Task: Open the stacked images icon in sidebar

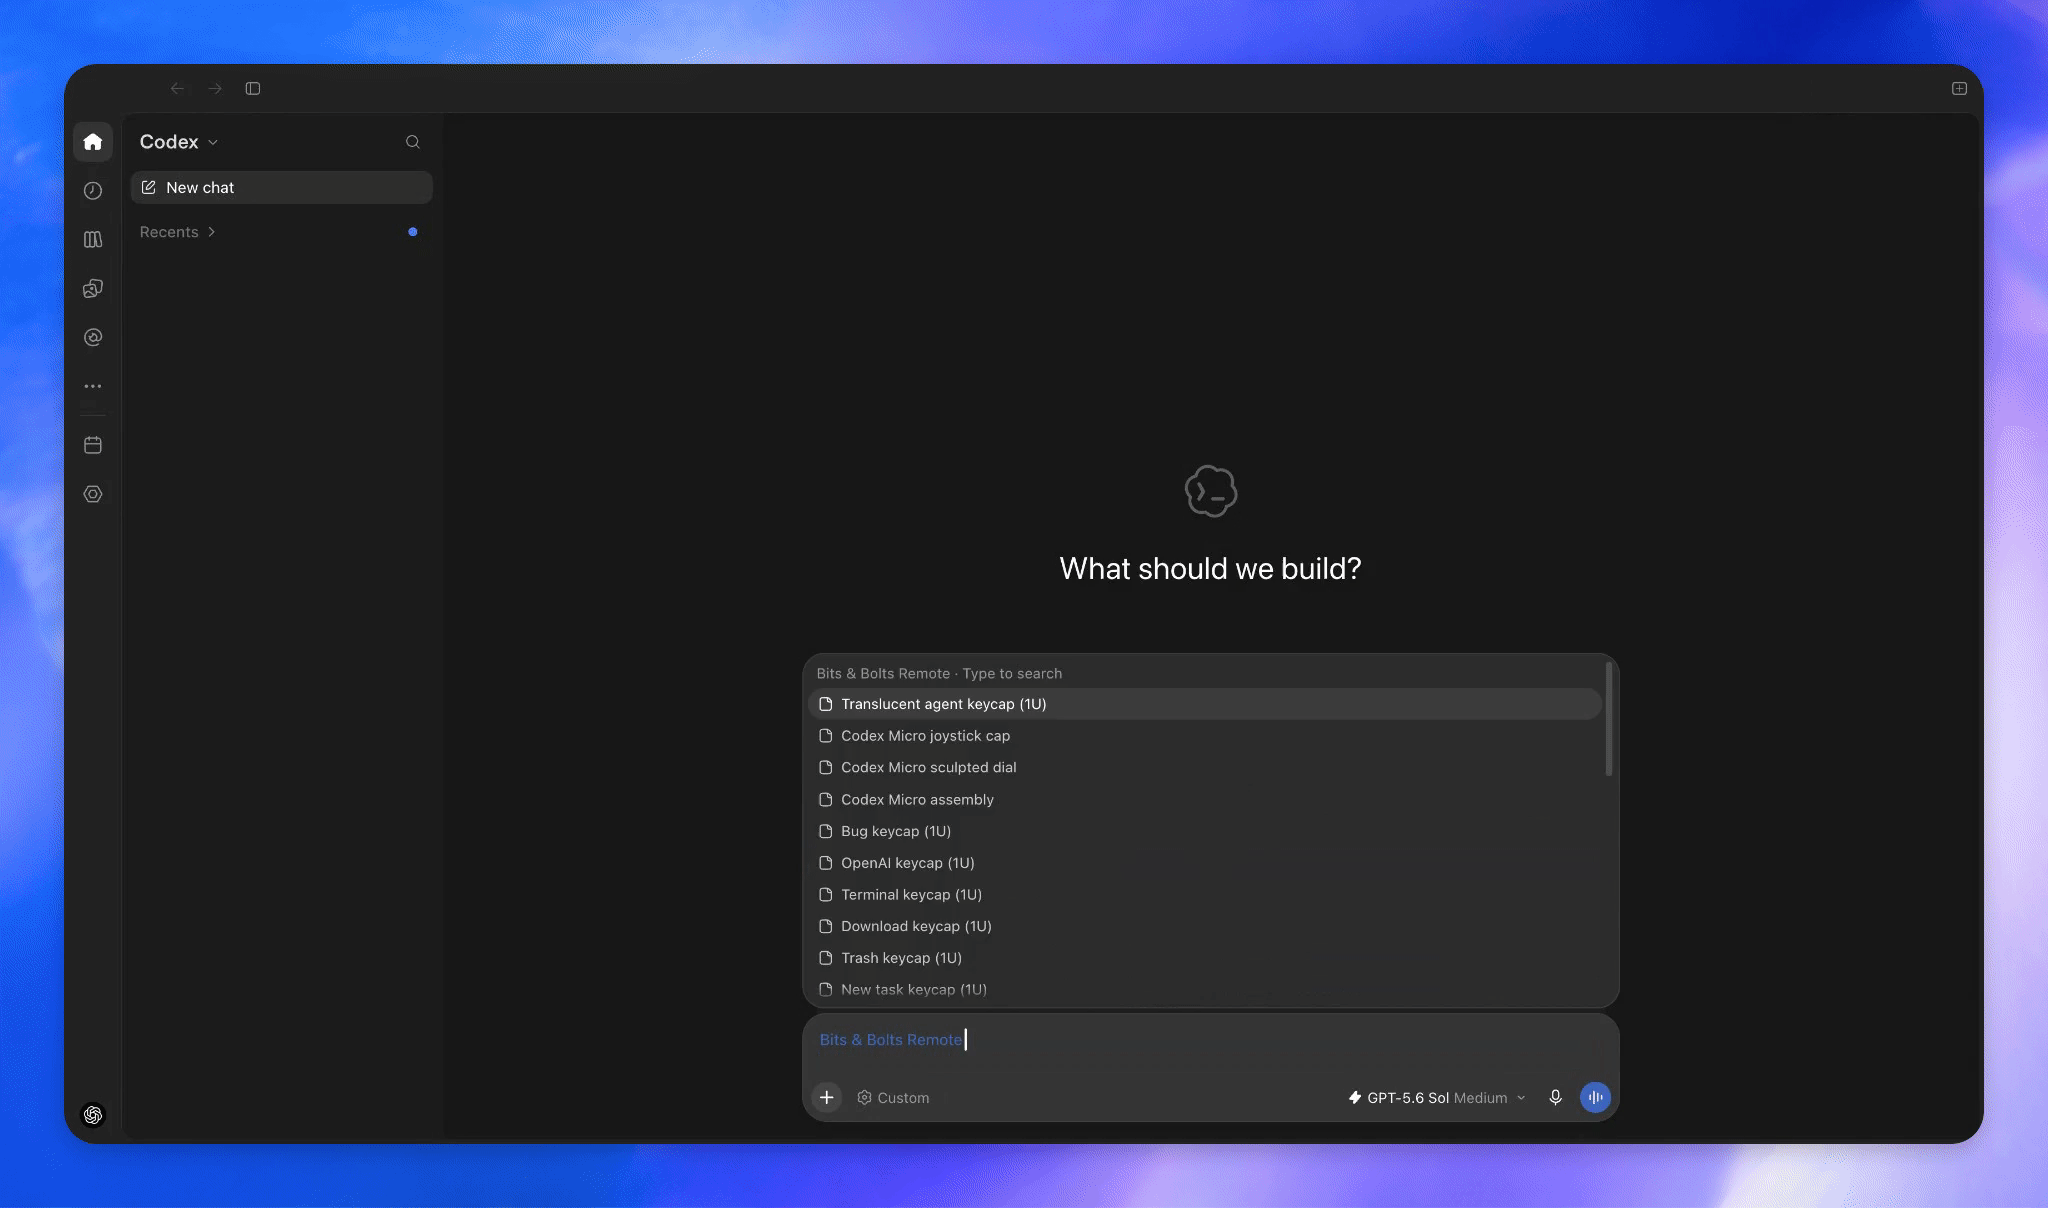Action: [93, 289]
